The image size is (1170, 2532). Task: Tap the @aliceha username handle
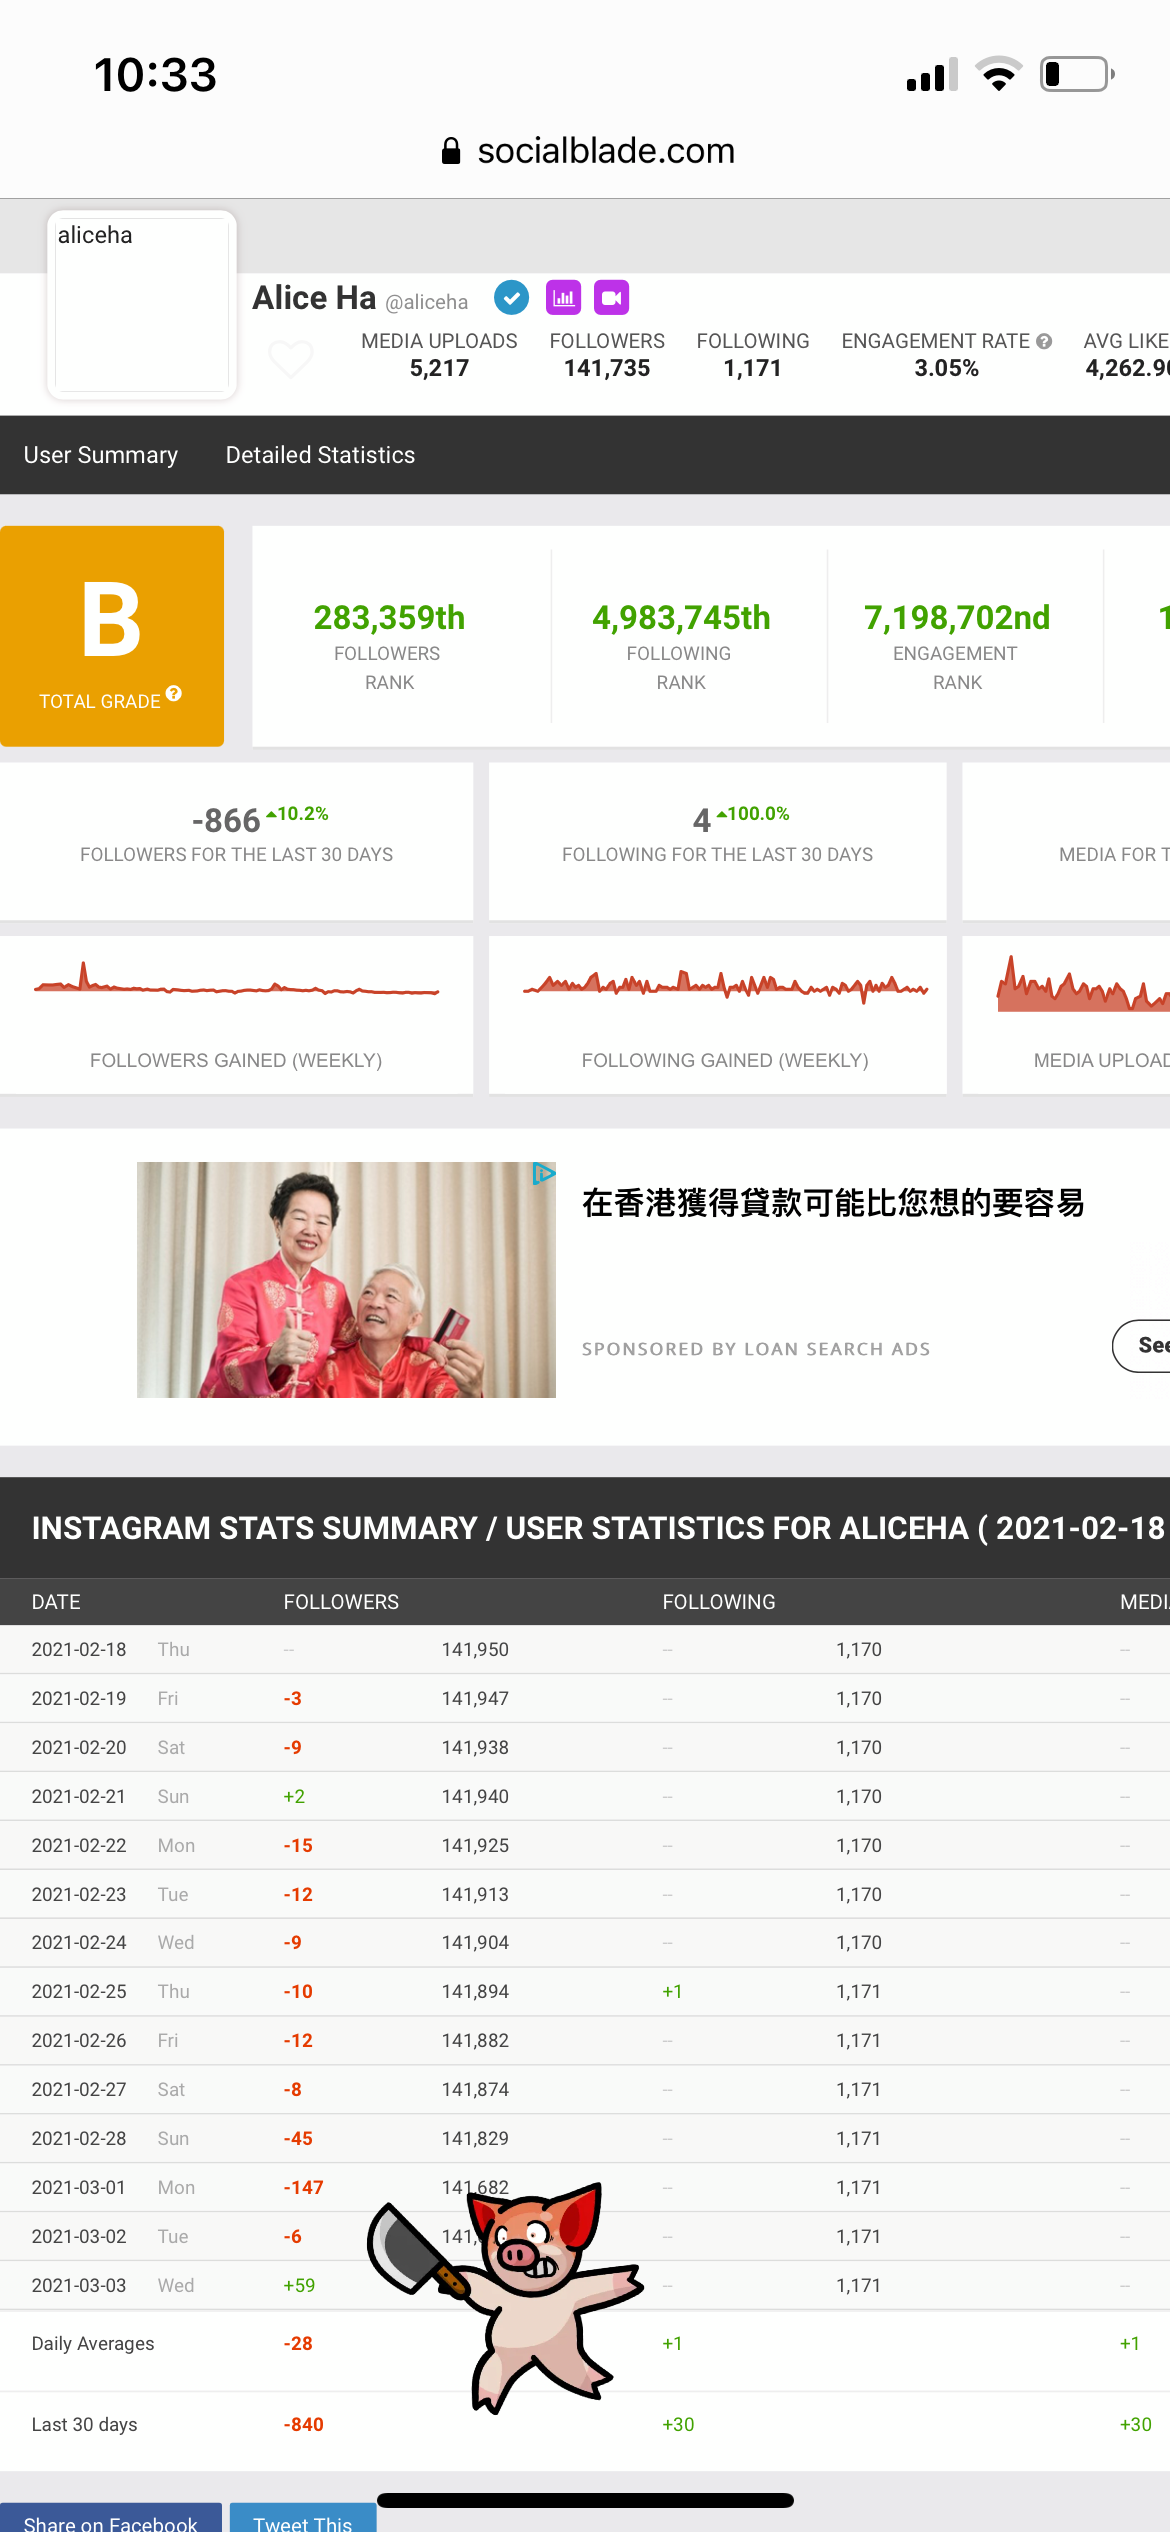(426, 302)
